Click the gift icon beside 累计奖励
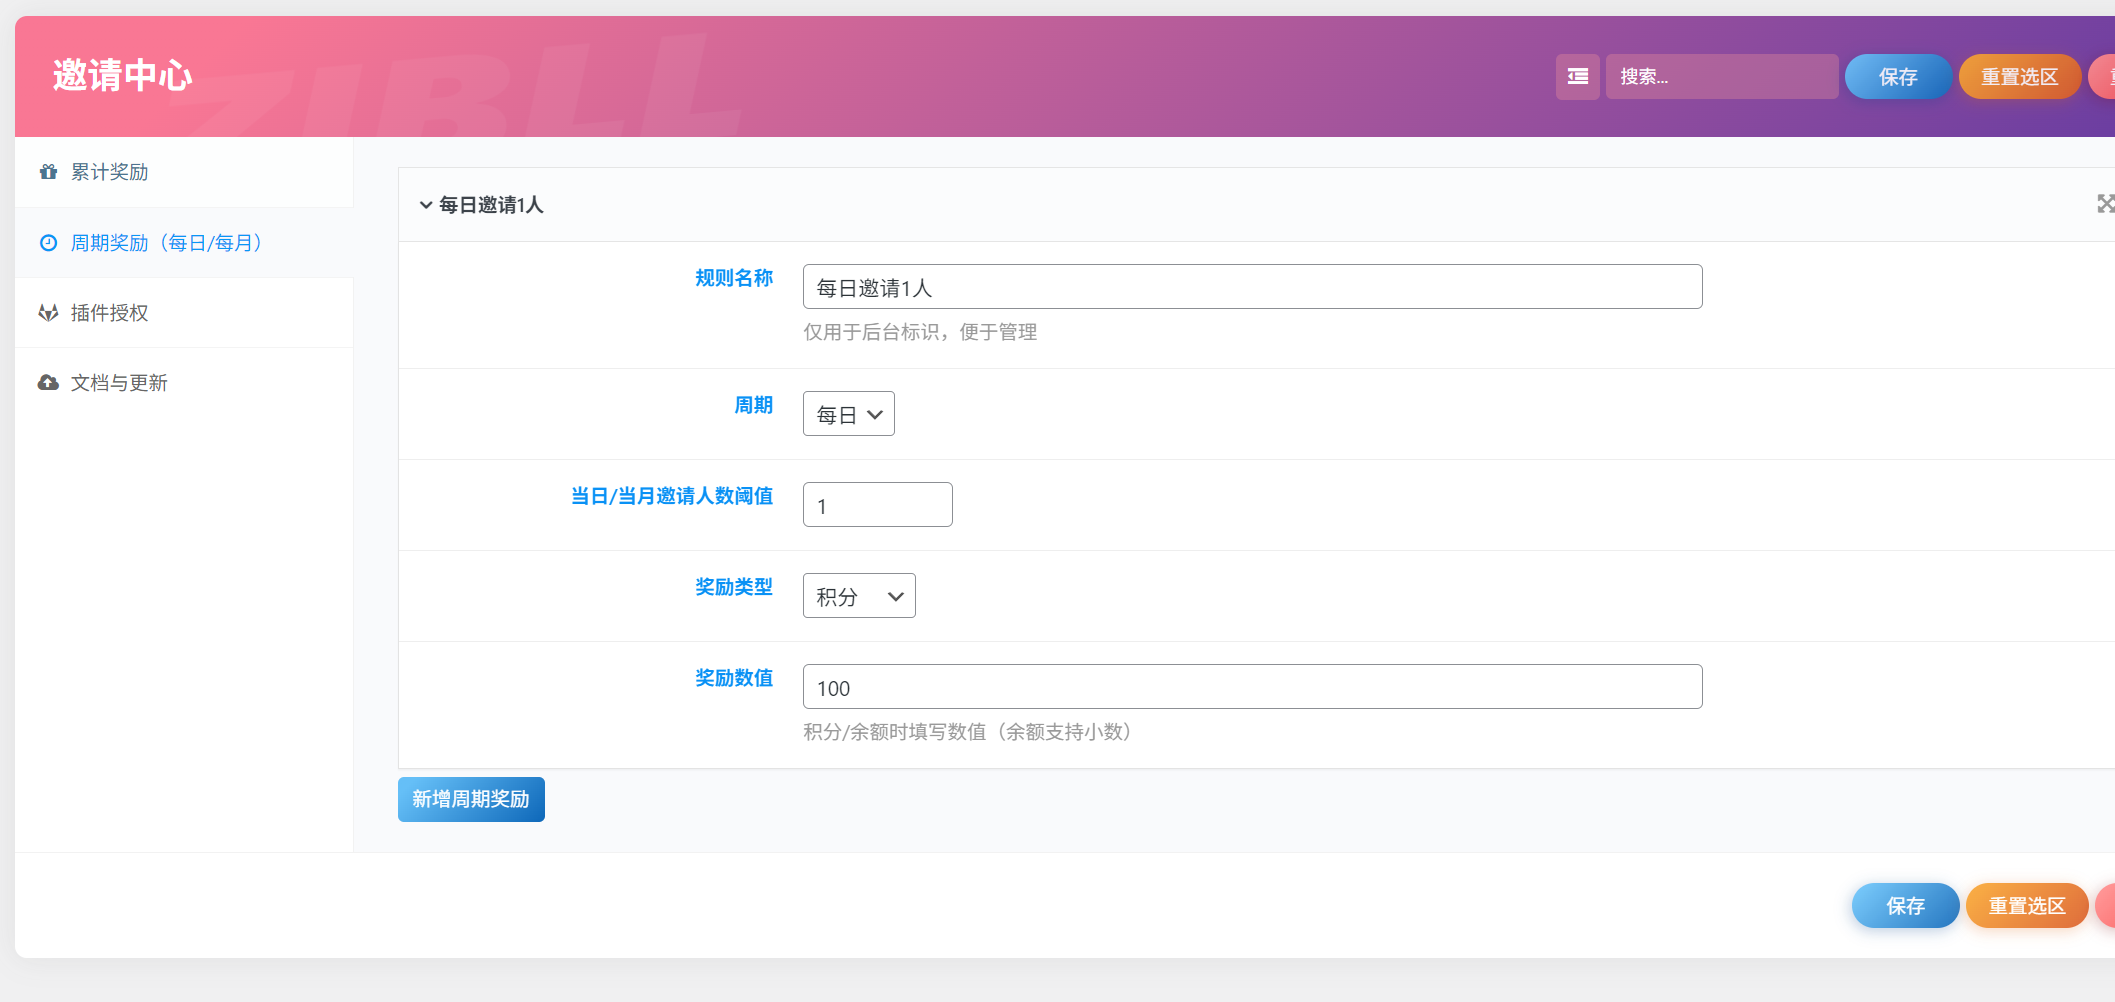 tap(48, 171)
